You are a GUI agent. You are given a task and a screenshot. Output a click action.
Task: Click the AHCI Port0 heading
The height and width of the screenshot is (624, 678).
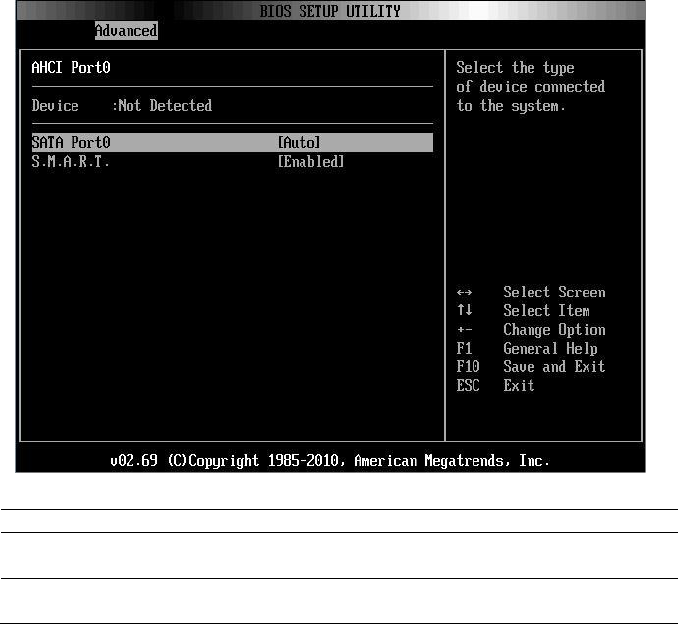pyautogui.click(x=71, y=67)
